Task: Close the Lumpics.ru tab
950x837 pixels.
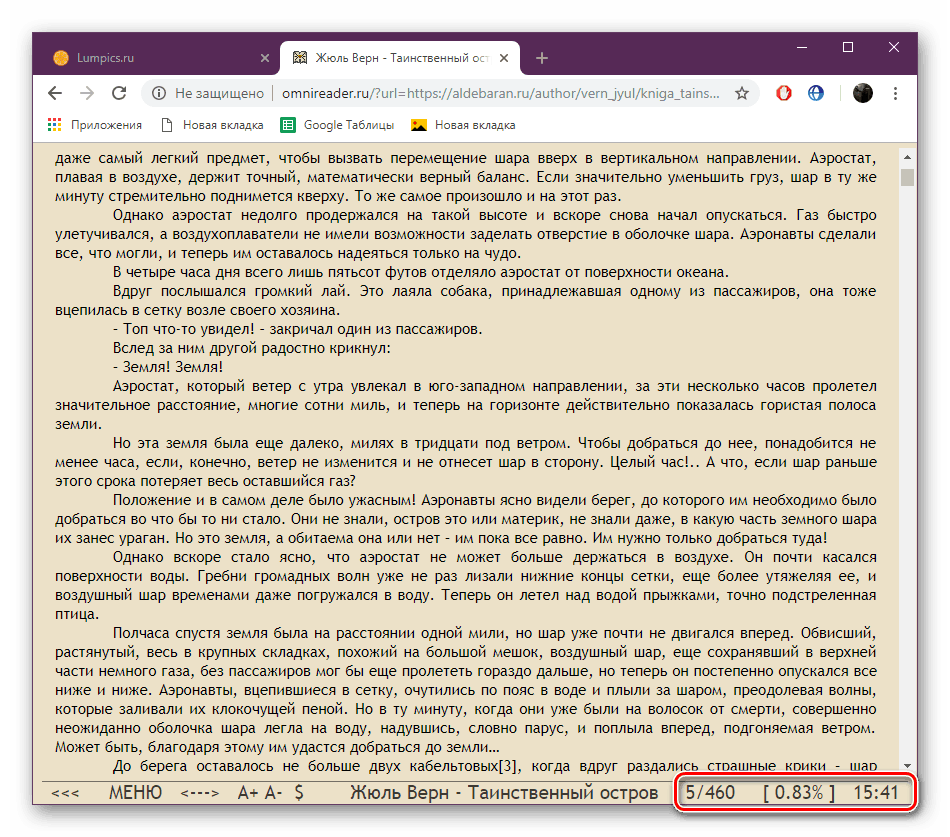Action: [x=265, y=58]
